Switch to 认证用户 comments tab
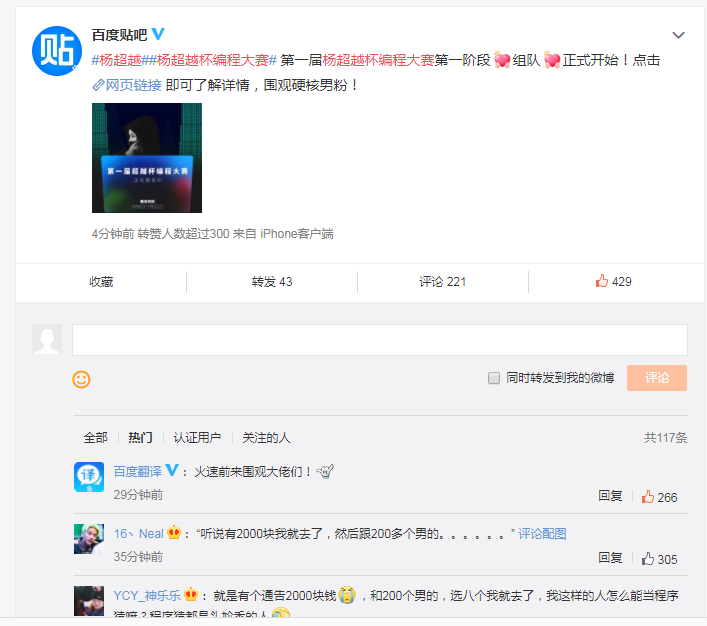This screenshot has height=626, width=707. [x=197, y=437]
